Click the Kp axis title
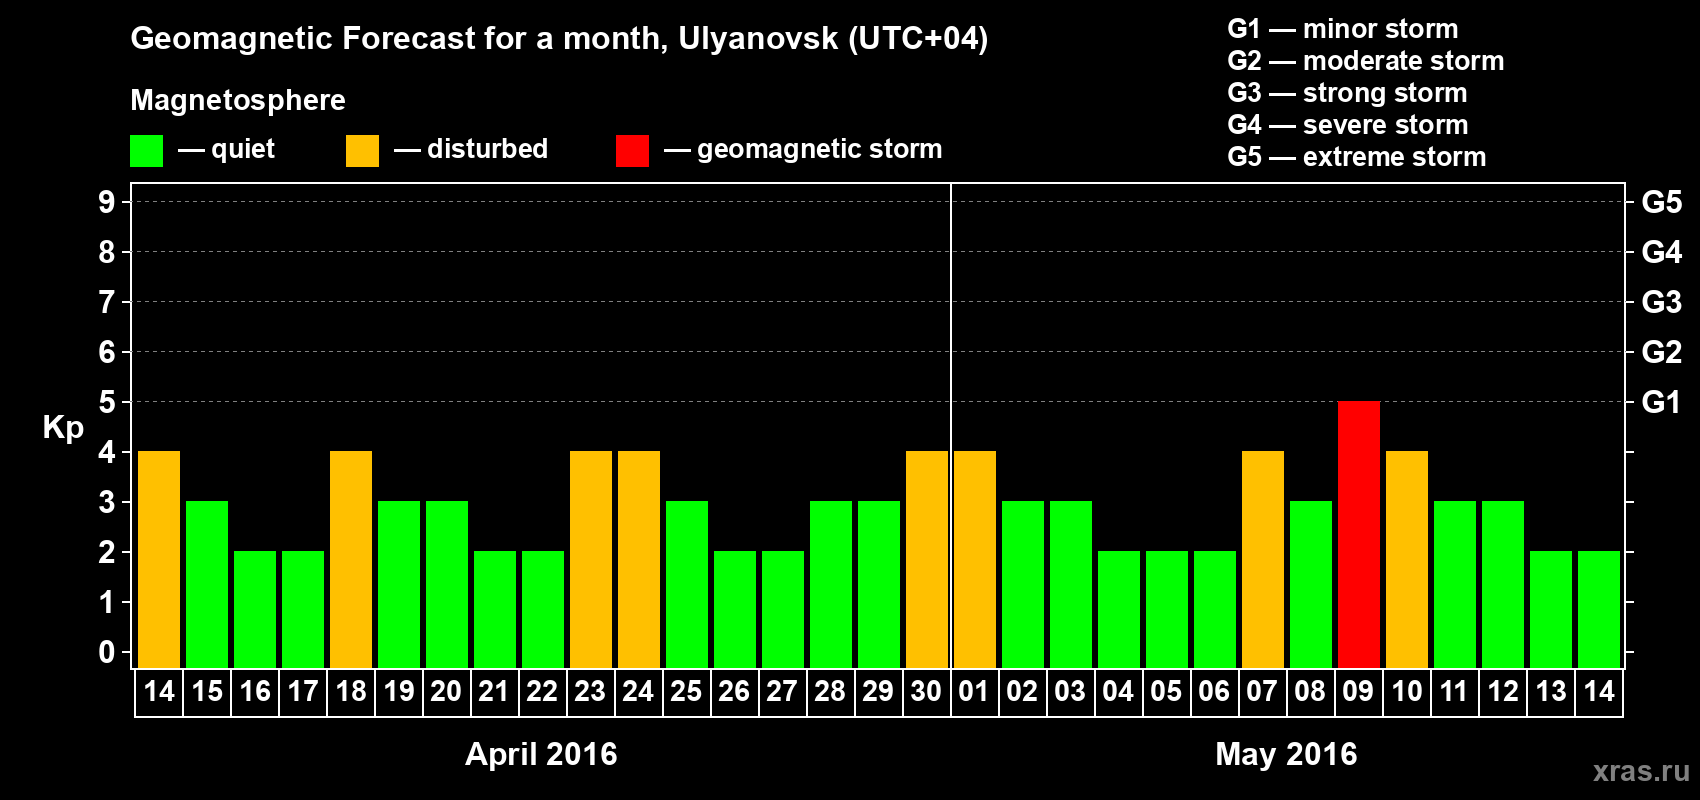 point(63,428)
